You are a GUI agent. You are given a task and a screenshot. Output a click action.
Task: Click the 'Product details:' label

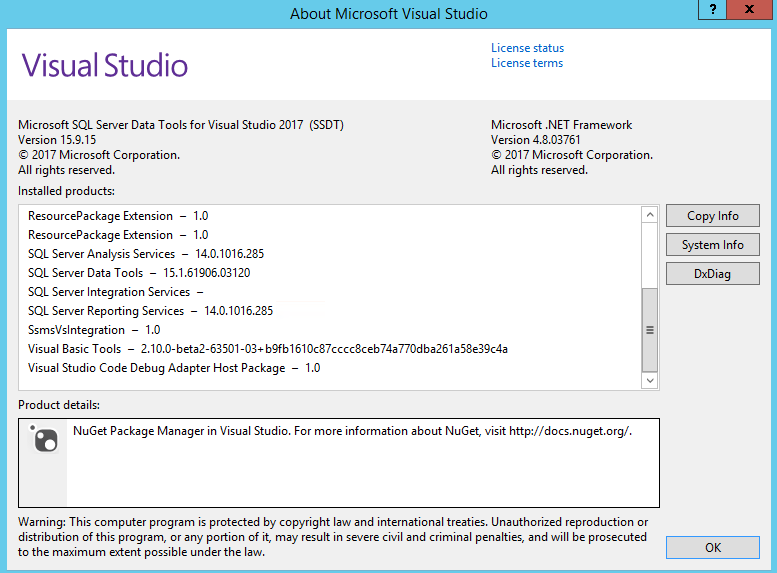click(x=59, y=405)
